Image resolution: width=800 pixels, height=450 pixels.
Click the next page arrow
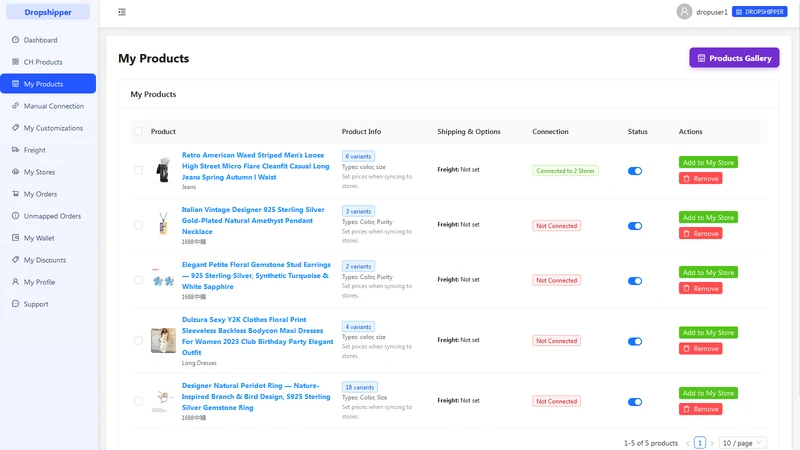point(712,443)
